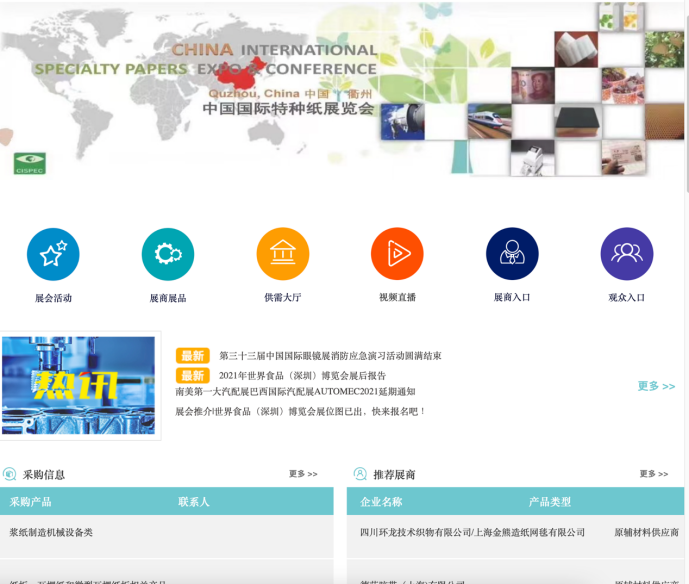Open the purple 观众入口 audience icon

point(627,254)
